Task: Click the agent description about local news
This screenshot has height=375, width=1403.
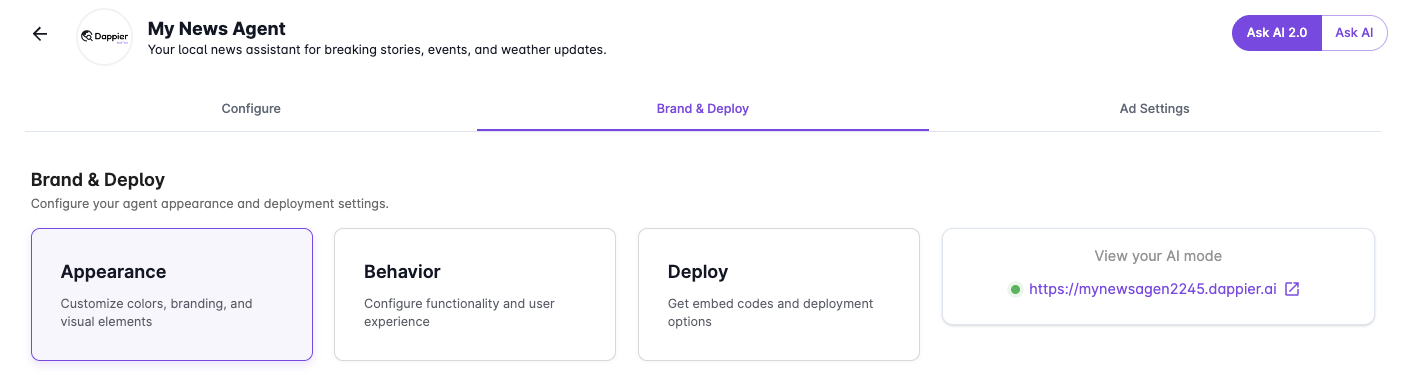Action: pos(377,49)
